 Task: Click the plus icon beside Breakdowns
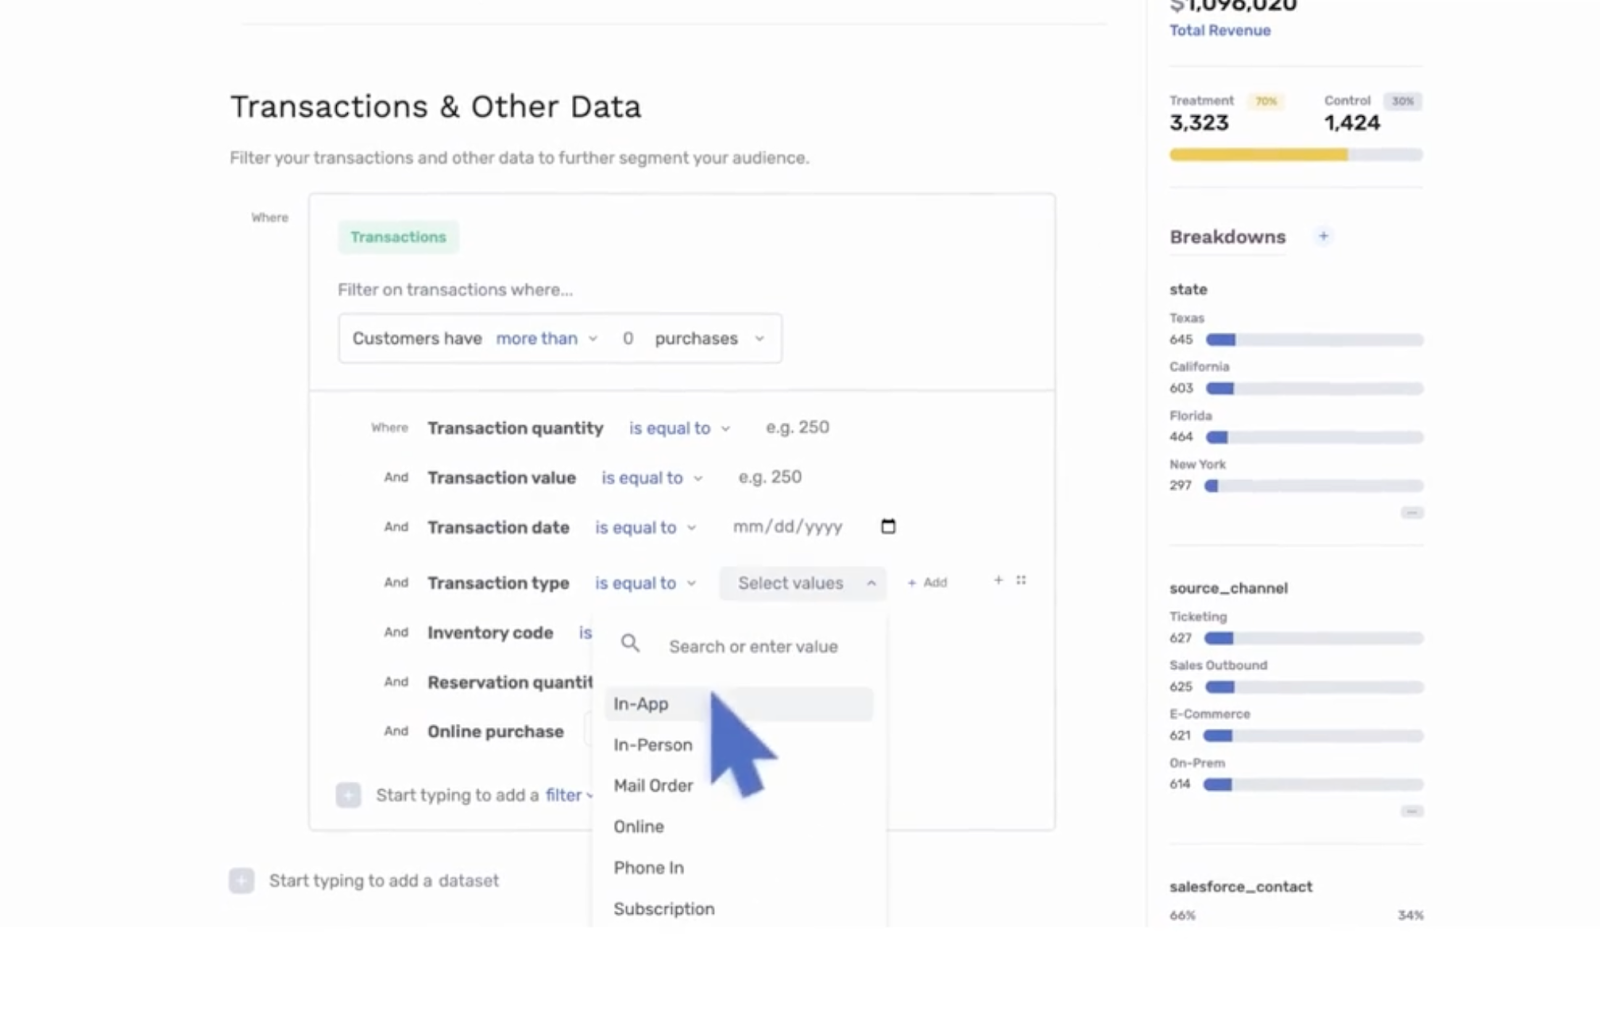(x=1323, y=236)
